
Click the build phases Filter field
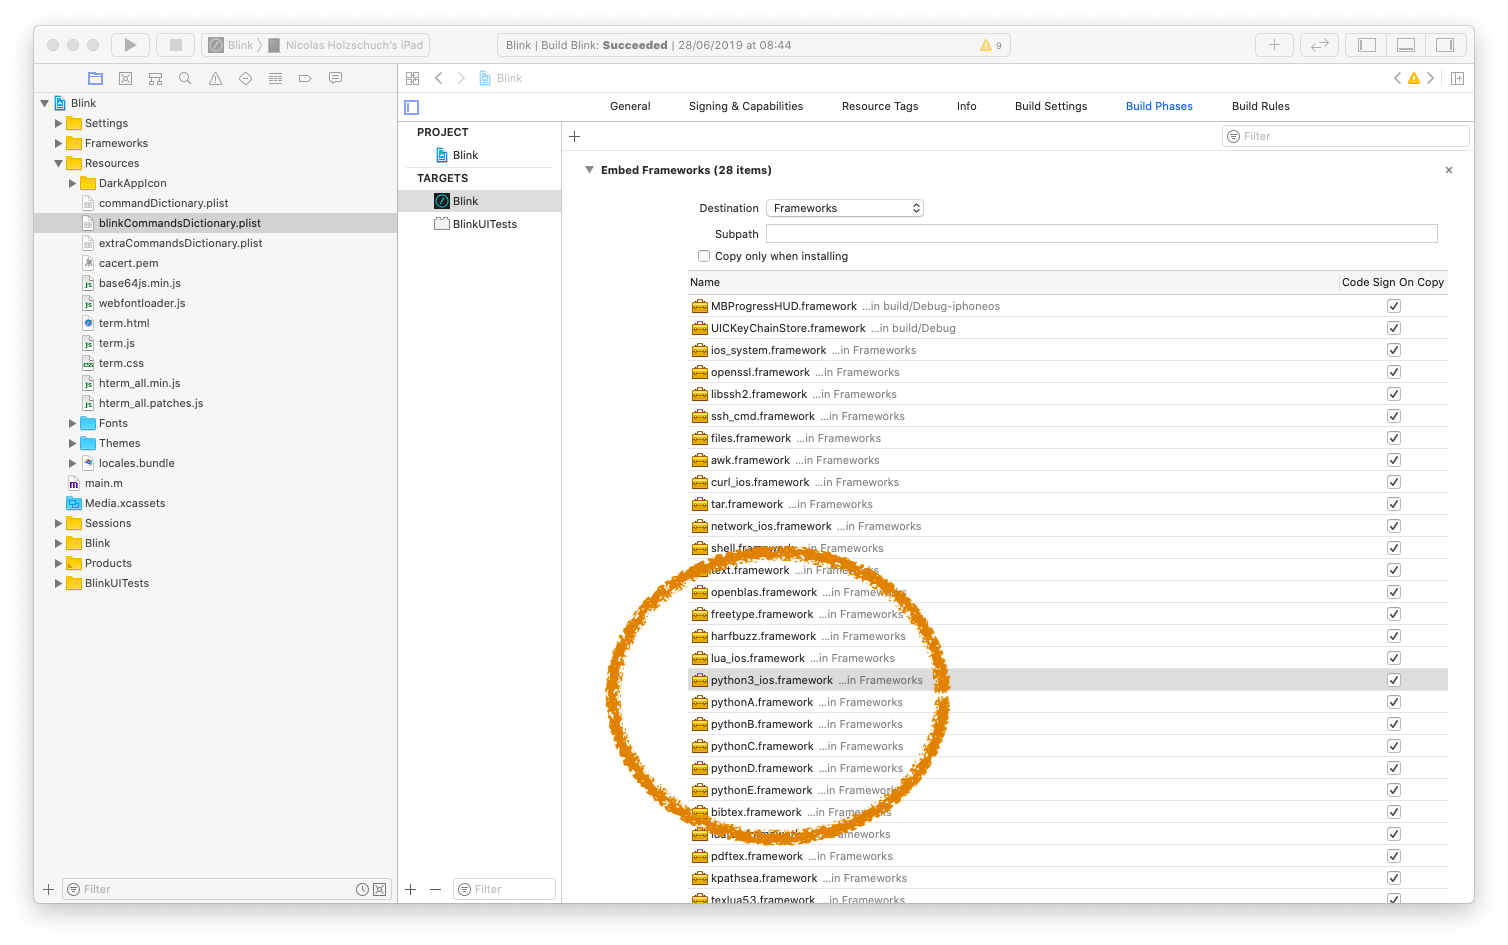pos(1346,136)
